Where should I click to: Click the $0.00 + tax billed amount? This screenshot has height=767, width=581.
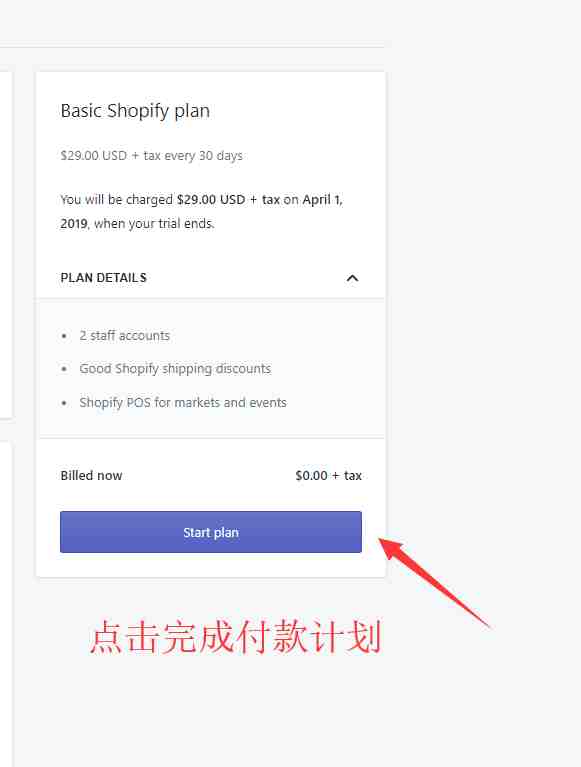[x=329, y=475]
